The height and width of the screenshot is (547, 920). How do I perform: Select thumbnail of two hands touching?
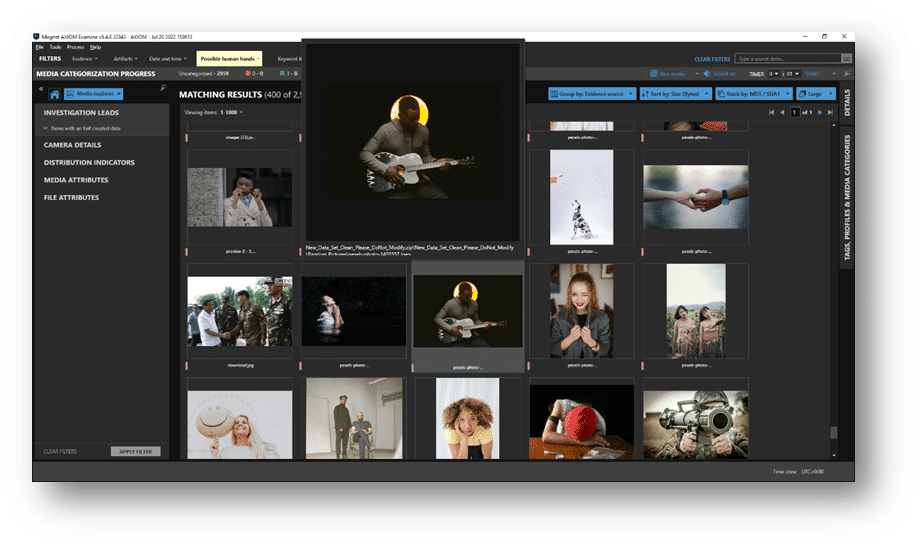(x=695, y=197)
